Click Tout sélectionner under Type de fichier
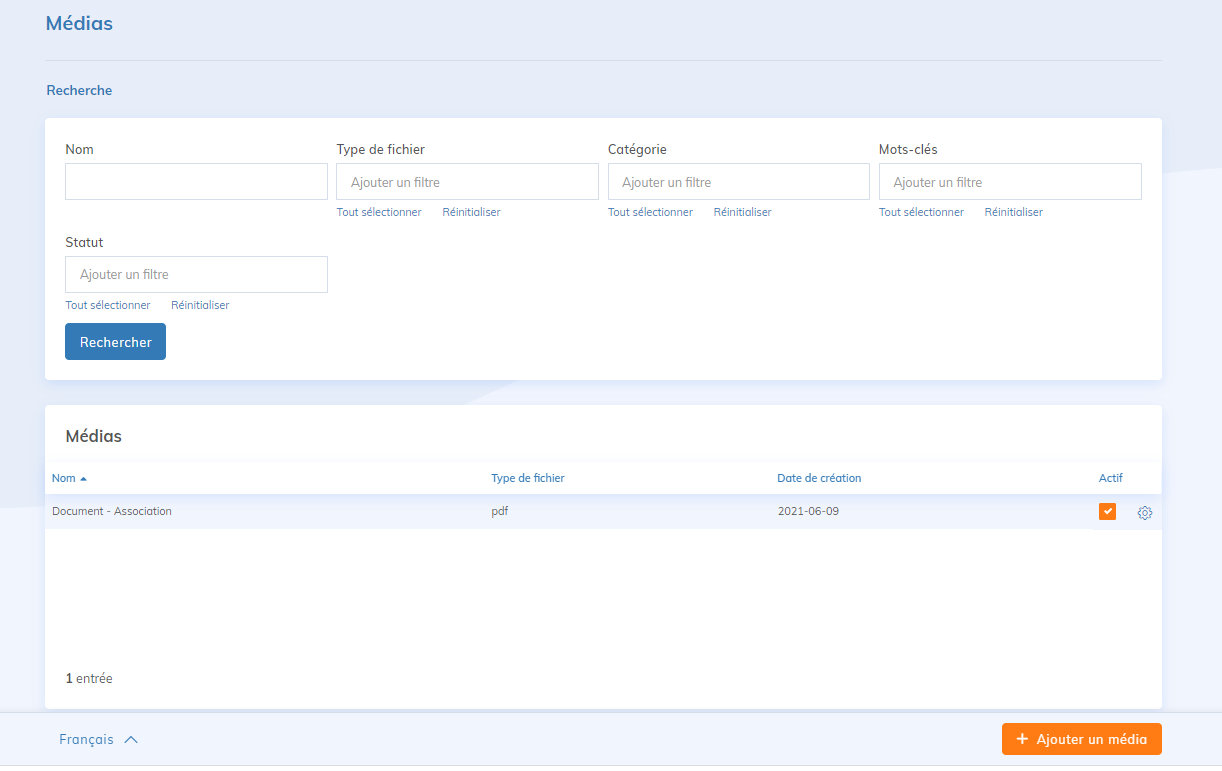Image resolution: width=1222 pixels, height=771 pixels. (x=379, y=212)
